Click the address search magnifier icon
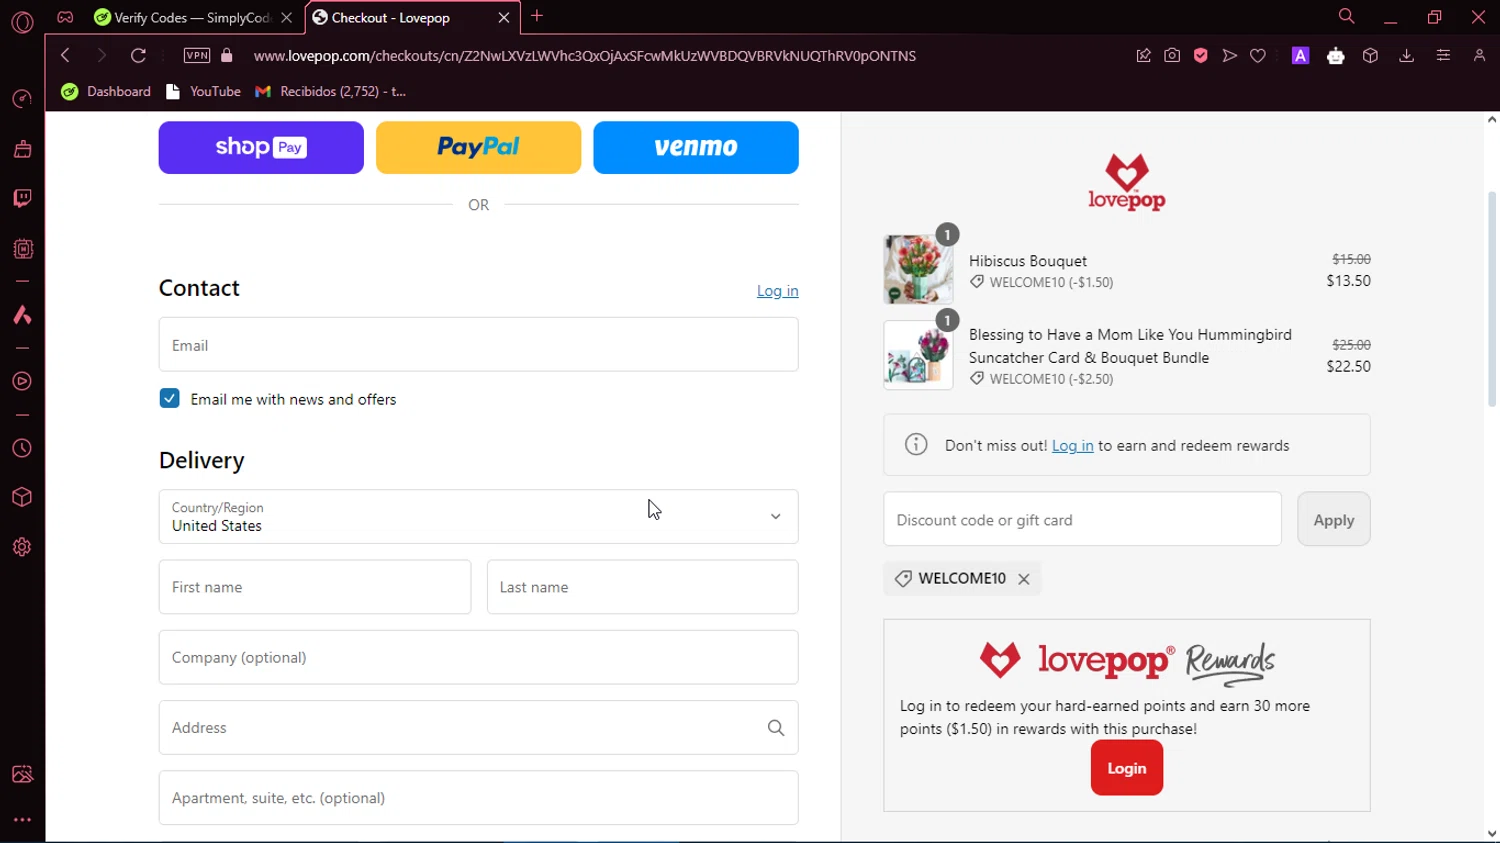Image resolution: width=1500 pixels, height=843 pixels. [776, 728]
